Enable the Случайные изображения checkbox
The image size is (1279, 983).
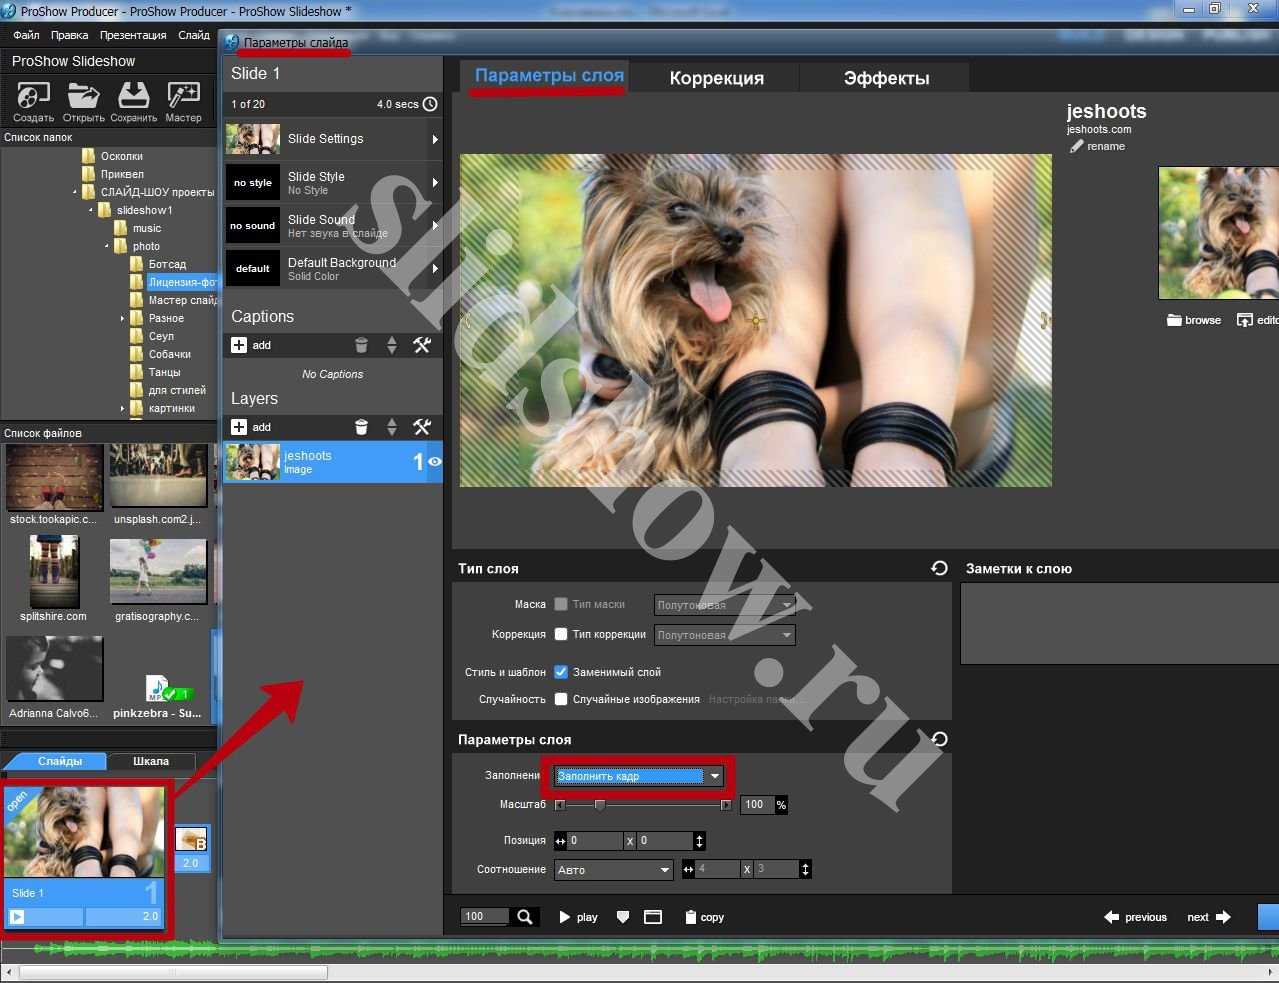561,699
